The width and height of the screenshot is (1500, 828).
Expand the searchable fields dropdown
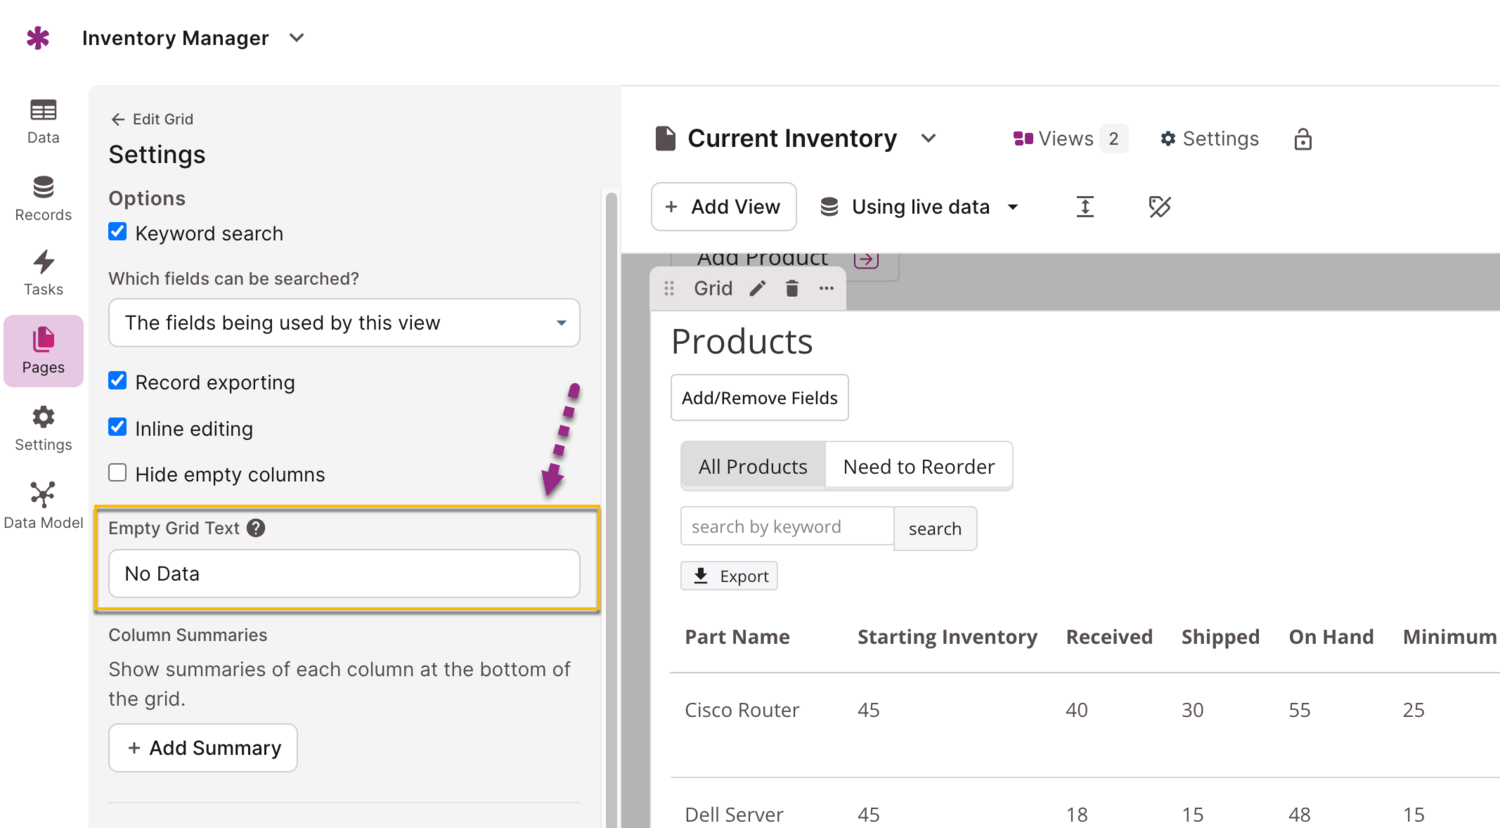coord(344,323)
